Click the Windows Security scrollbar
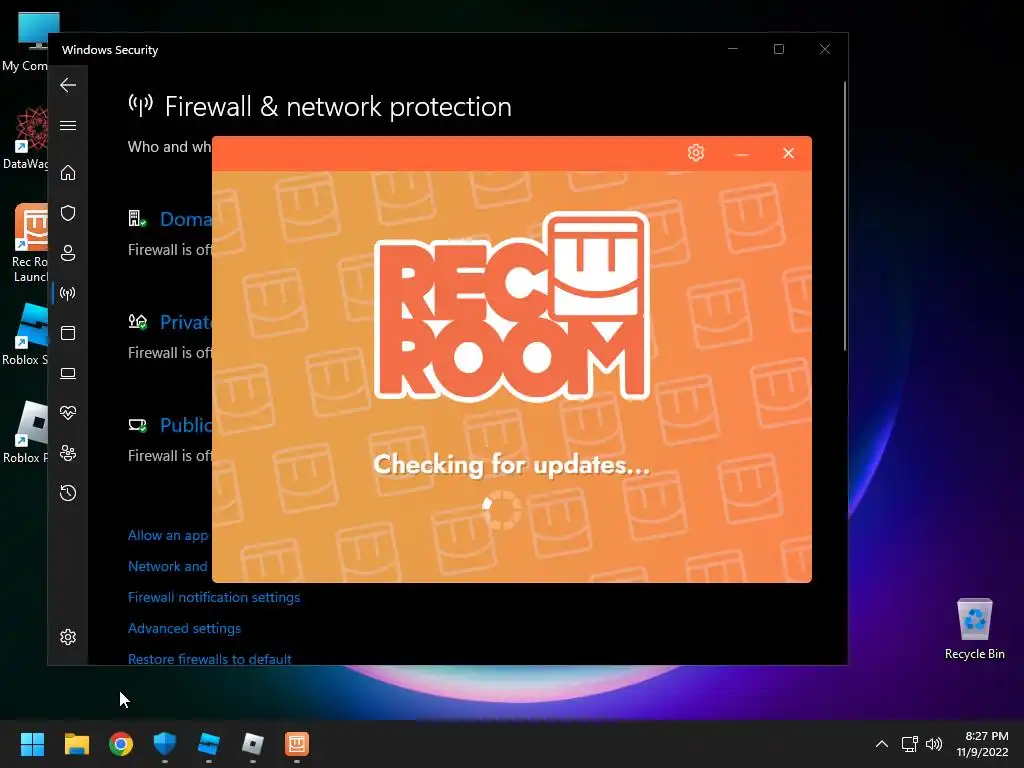 844,216
